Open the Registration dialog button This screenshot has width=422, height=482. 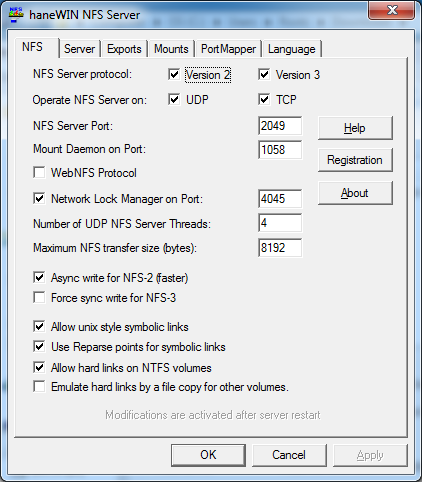click(355, 160)
